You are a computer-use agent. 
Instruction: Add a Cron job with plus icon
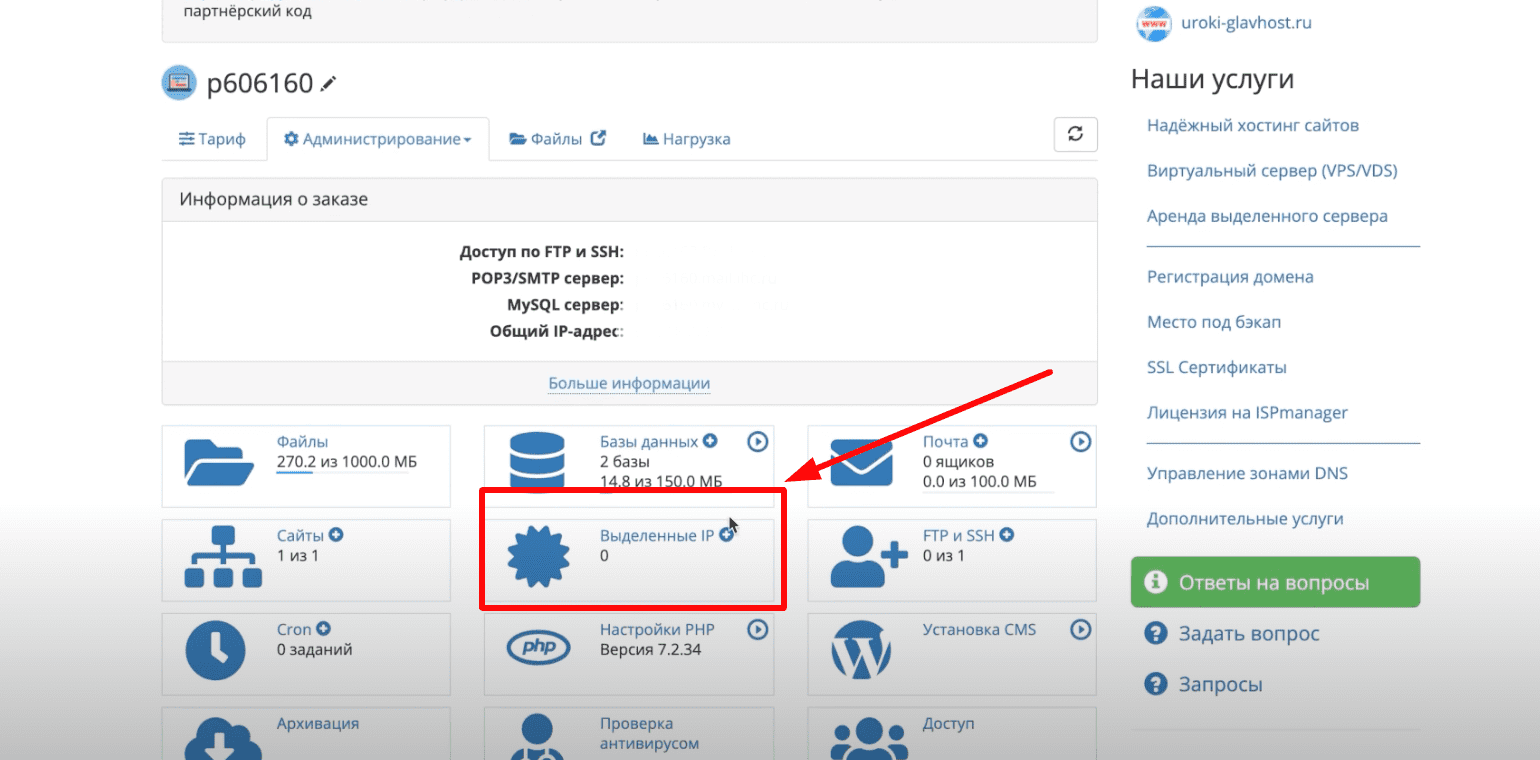pyautogui.click(x=323, y=629)
